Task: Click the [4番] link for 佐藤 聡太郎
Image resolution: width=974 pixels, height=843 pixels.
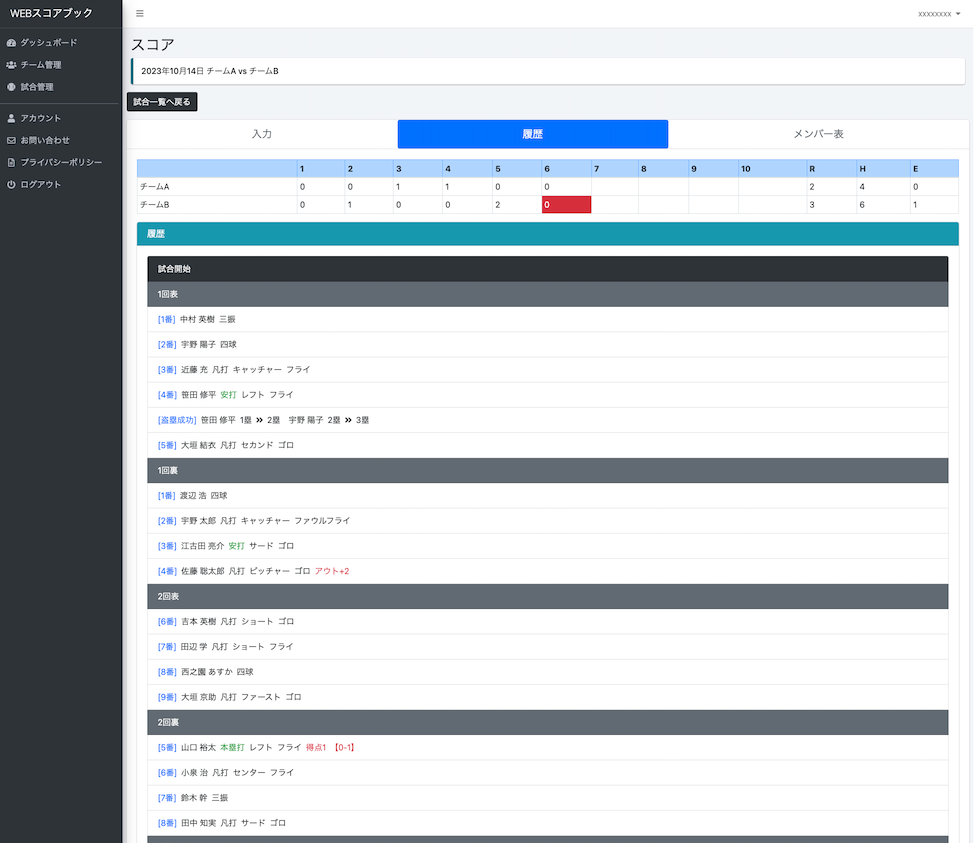Action: pyautogui.click(x=166, y=571)
